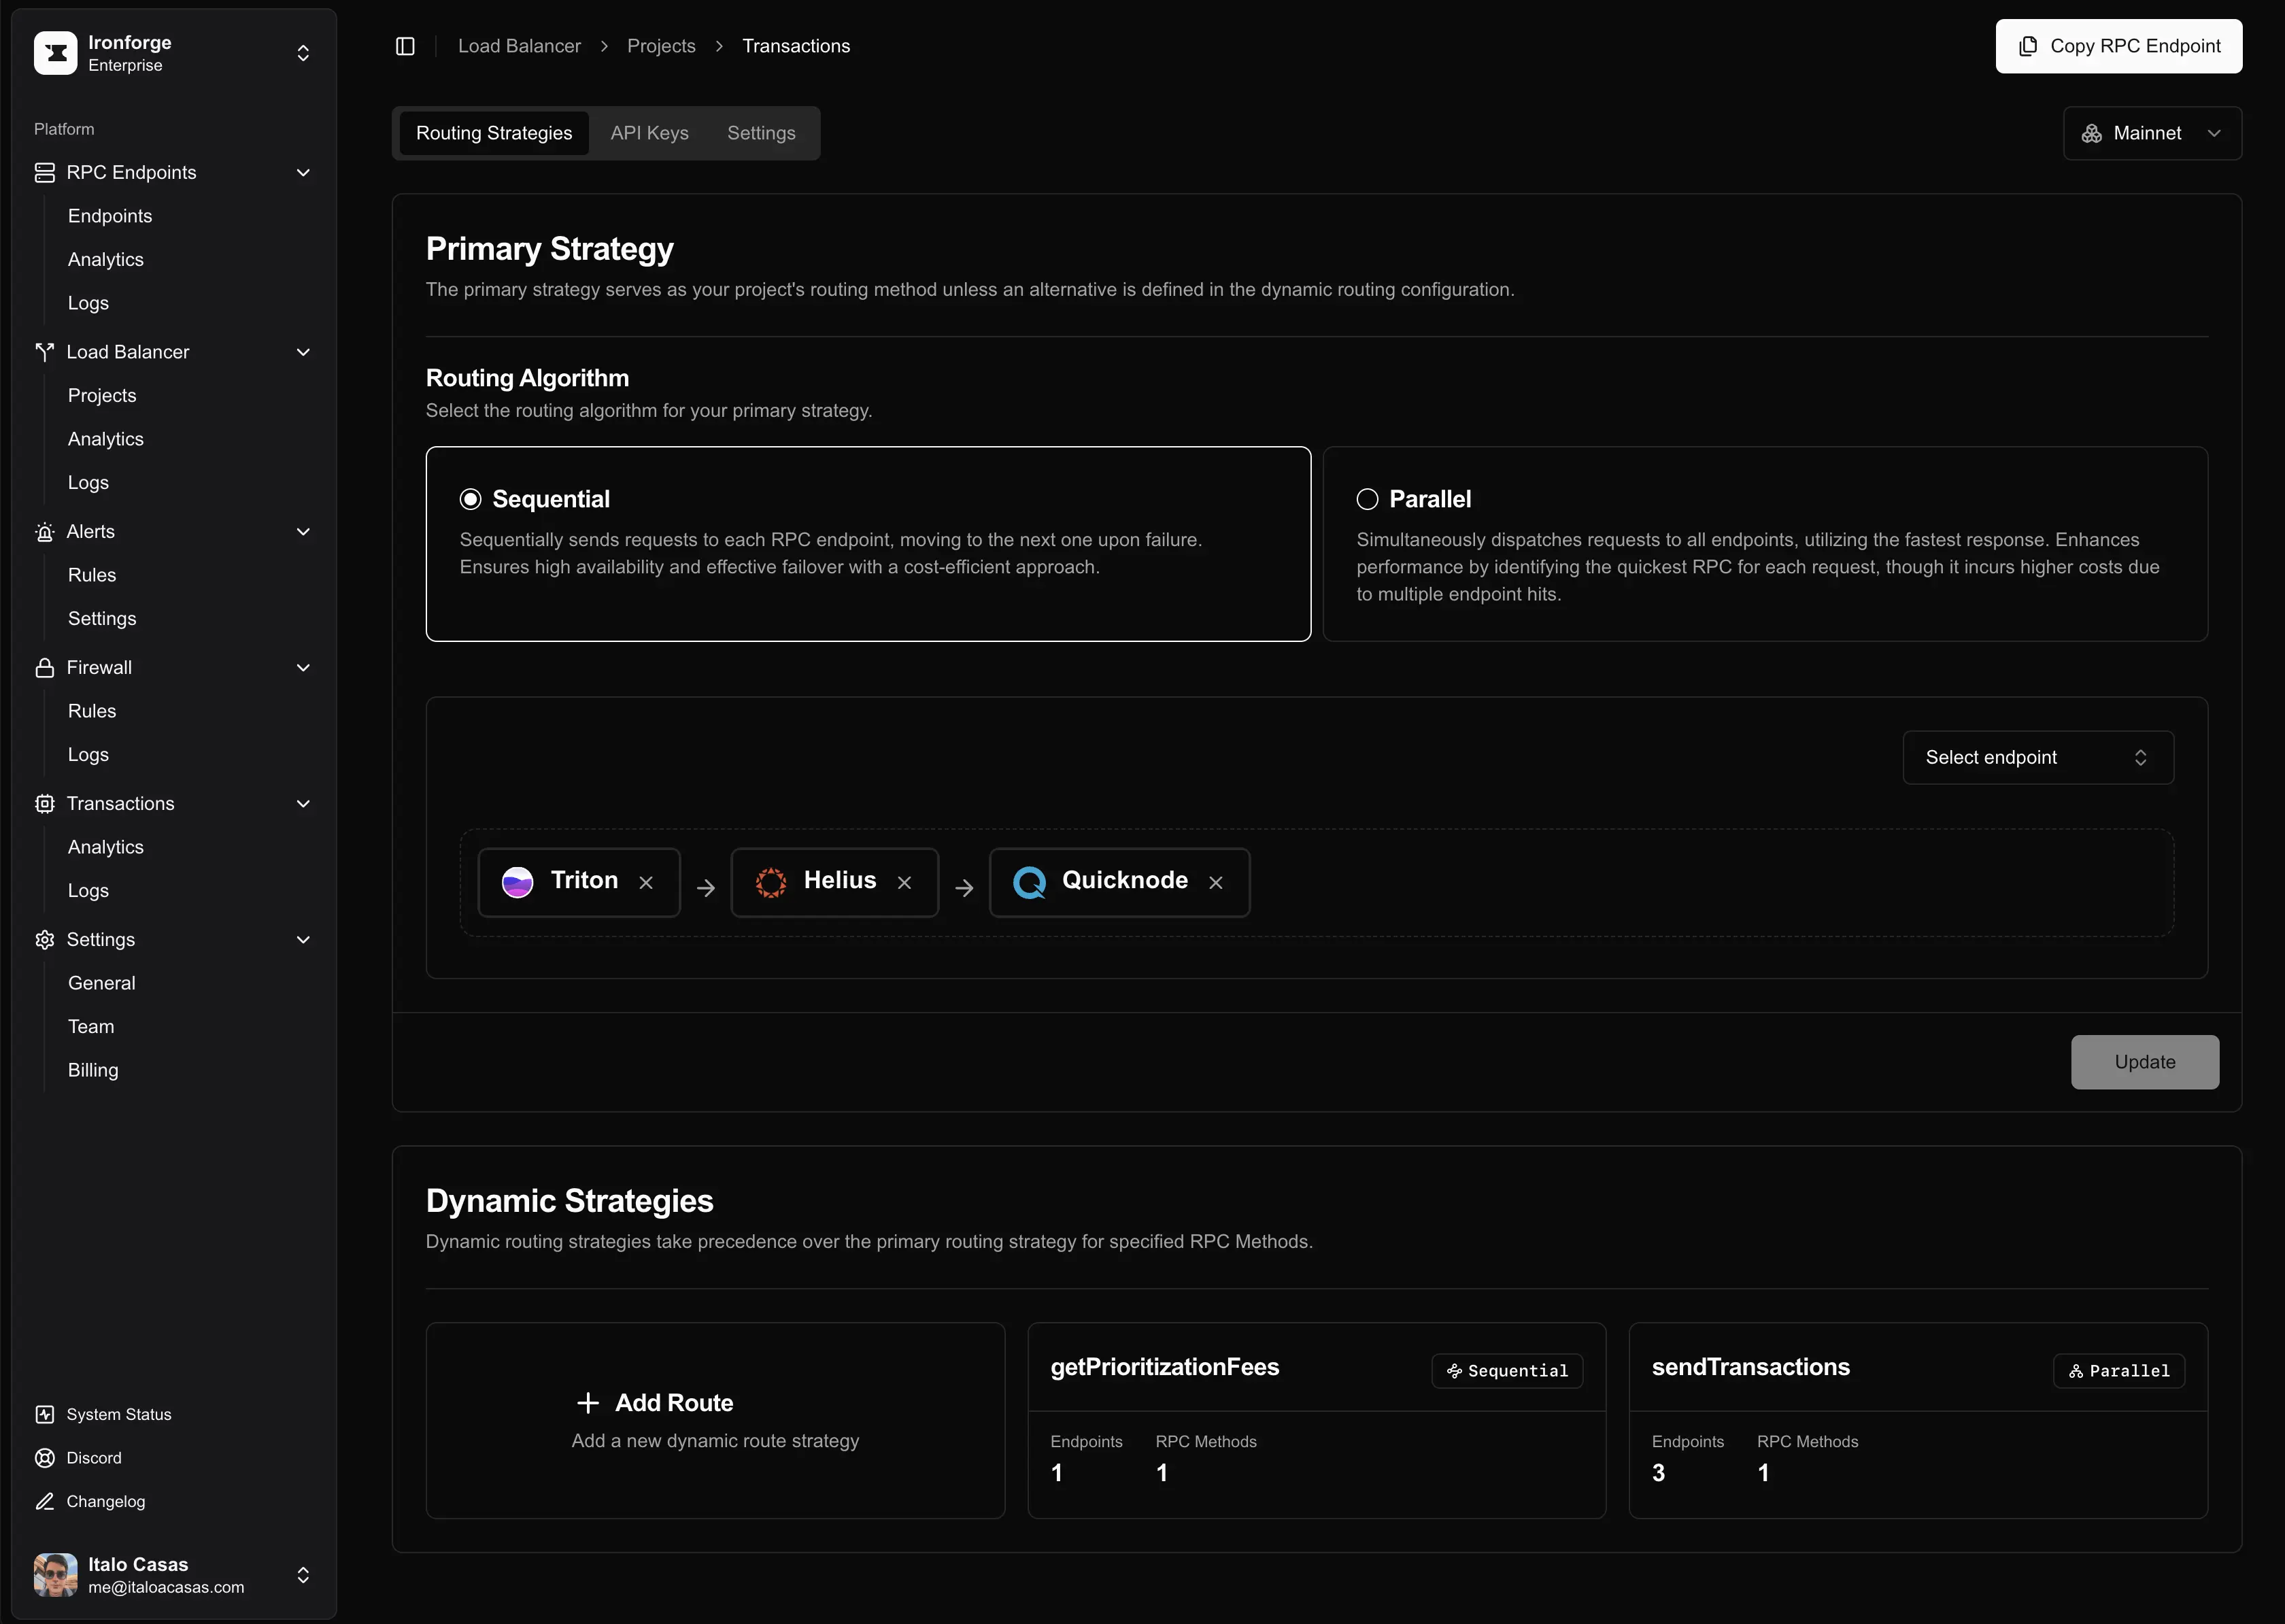Click the Changelog pencil icon
The width and height of the screenshot is (2285, 1624).
point(45,1501)
